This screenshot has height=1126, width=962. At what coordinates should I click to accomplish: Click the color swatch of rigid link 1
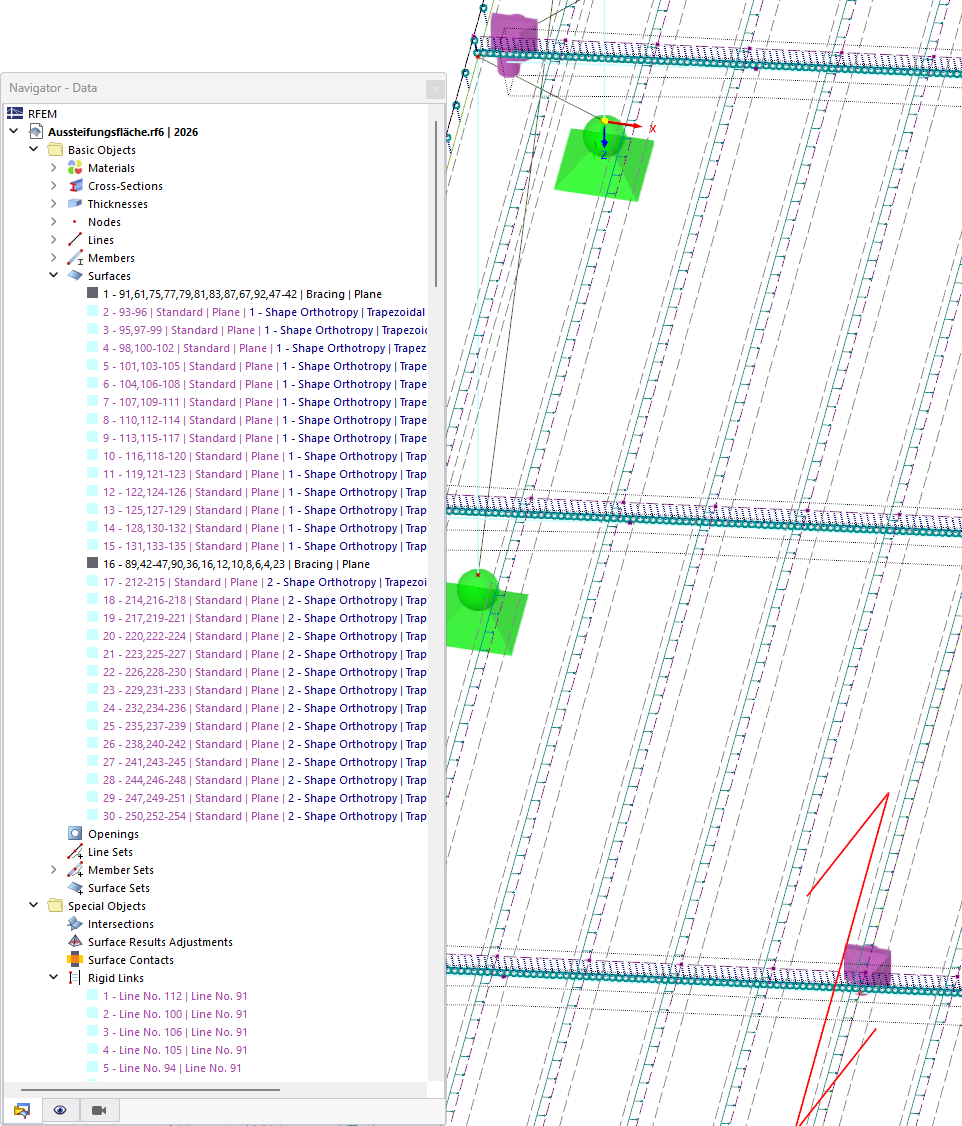93,995
